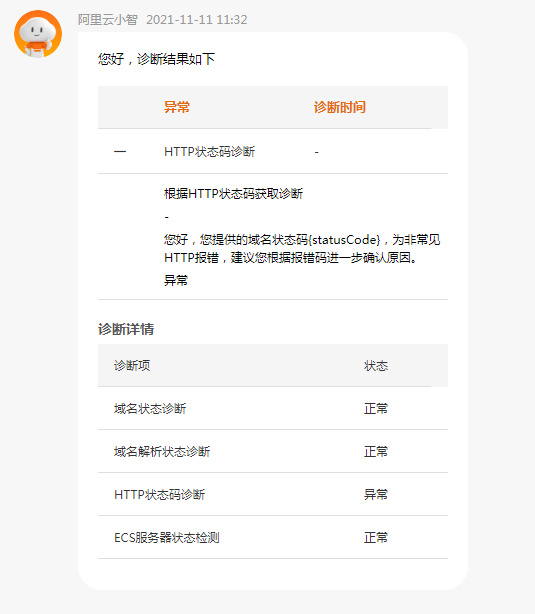This screenshot has height=614, width=535.
Task: Select the 域名状态诊断 row
Action: click(273, 408)
